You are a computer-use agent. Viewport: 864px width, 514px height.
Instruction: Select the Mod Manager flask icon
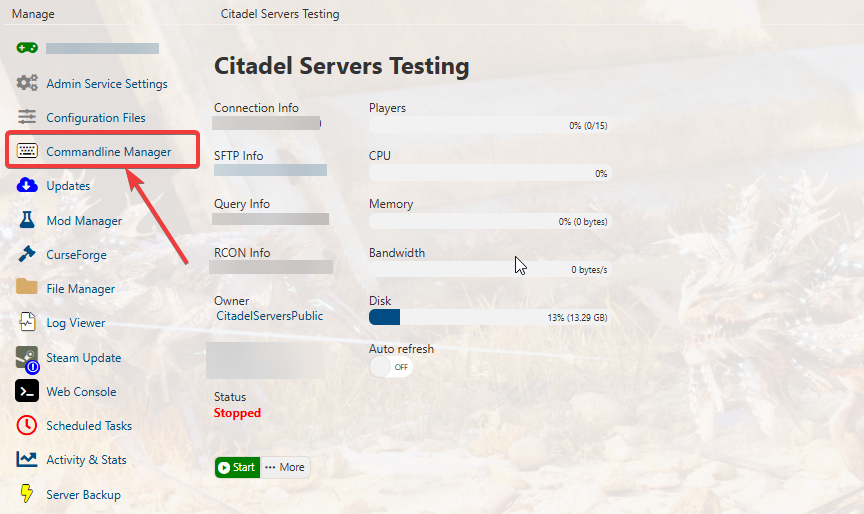point(27,220)
